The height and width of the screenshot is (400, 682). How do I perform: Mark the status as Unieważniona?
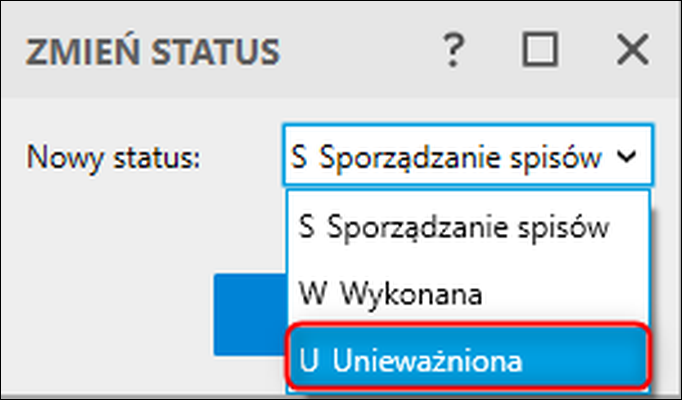pos(467,360)
